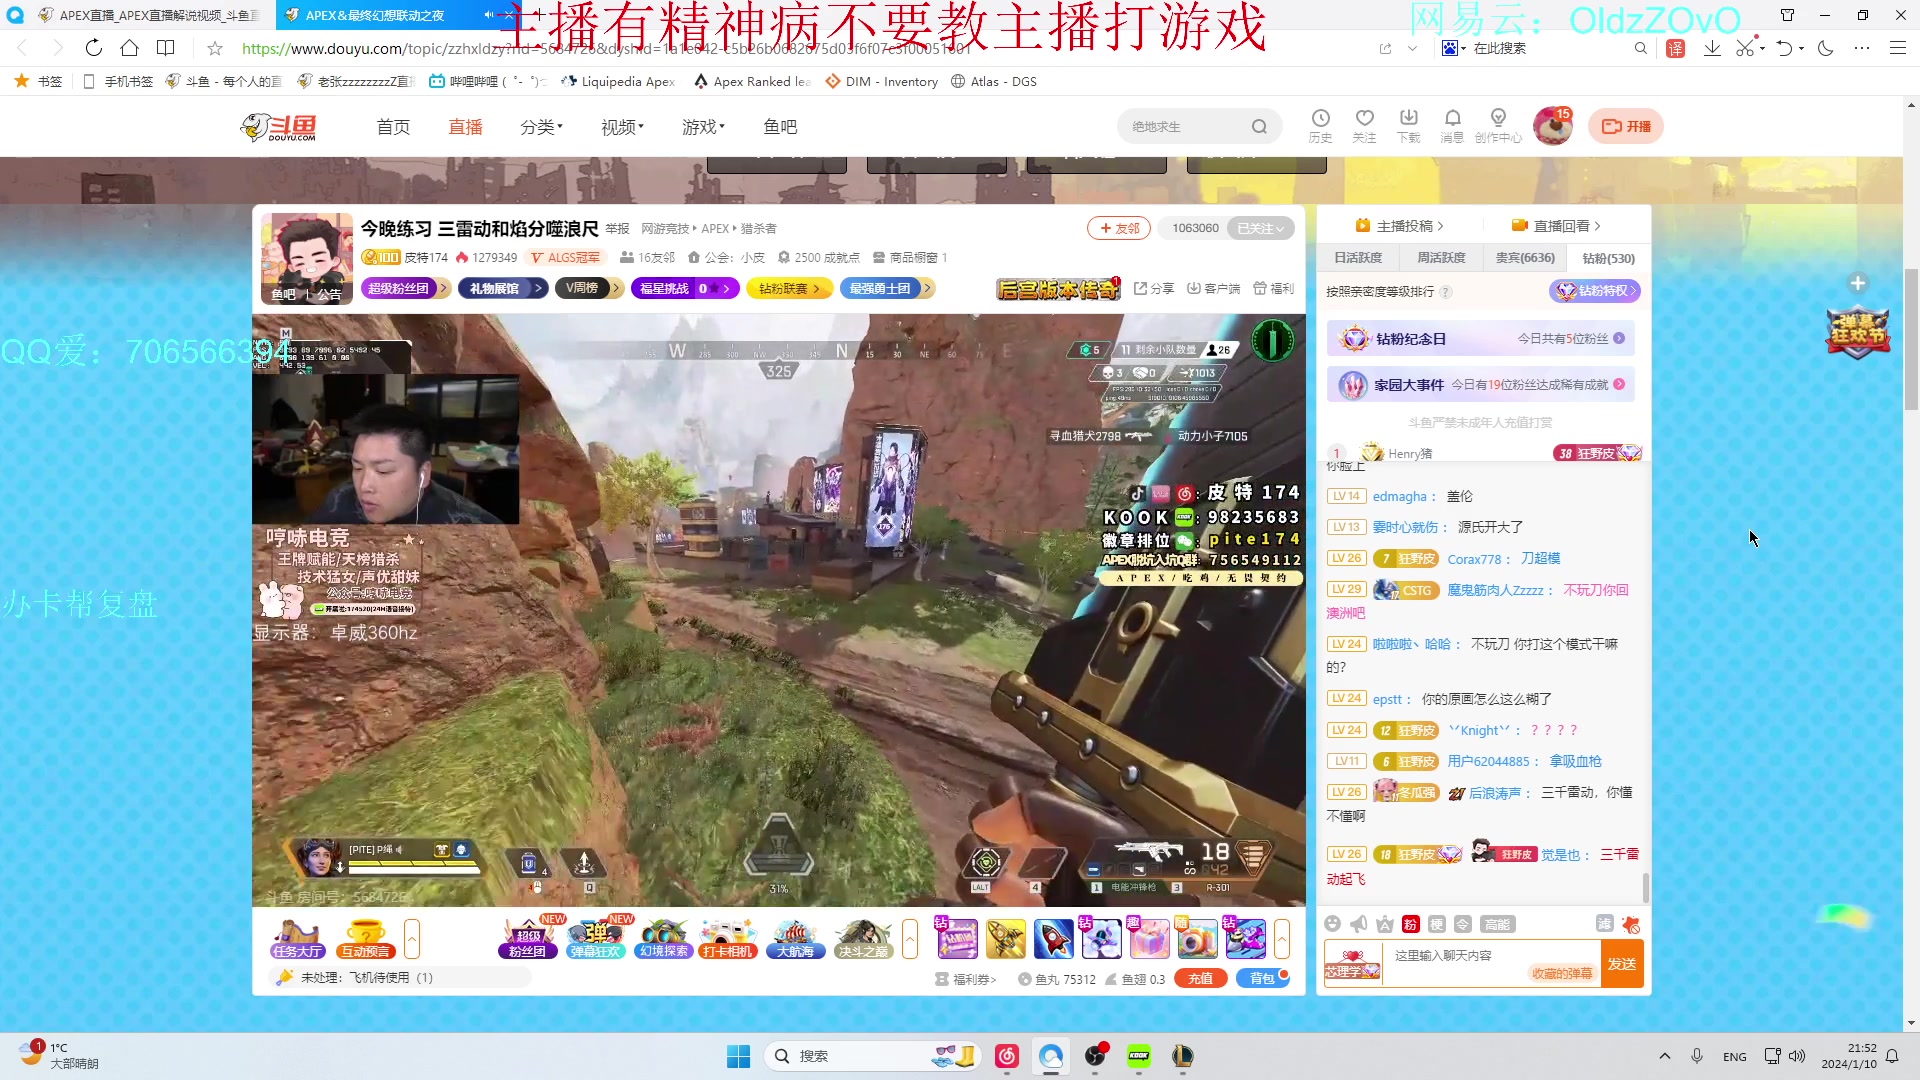
Task: Switch to the 周活跃度 tab
Action: pyautogui.click(x=1441, y=258)
